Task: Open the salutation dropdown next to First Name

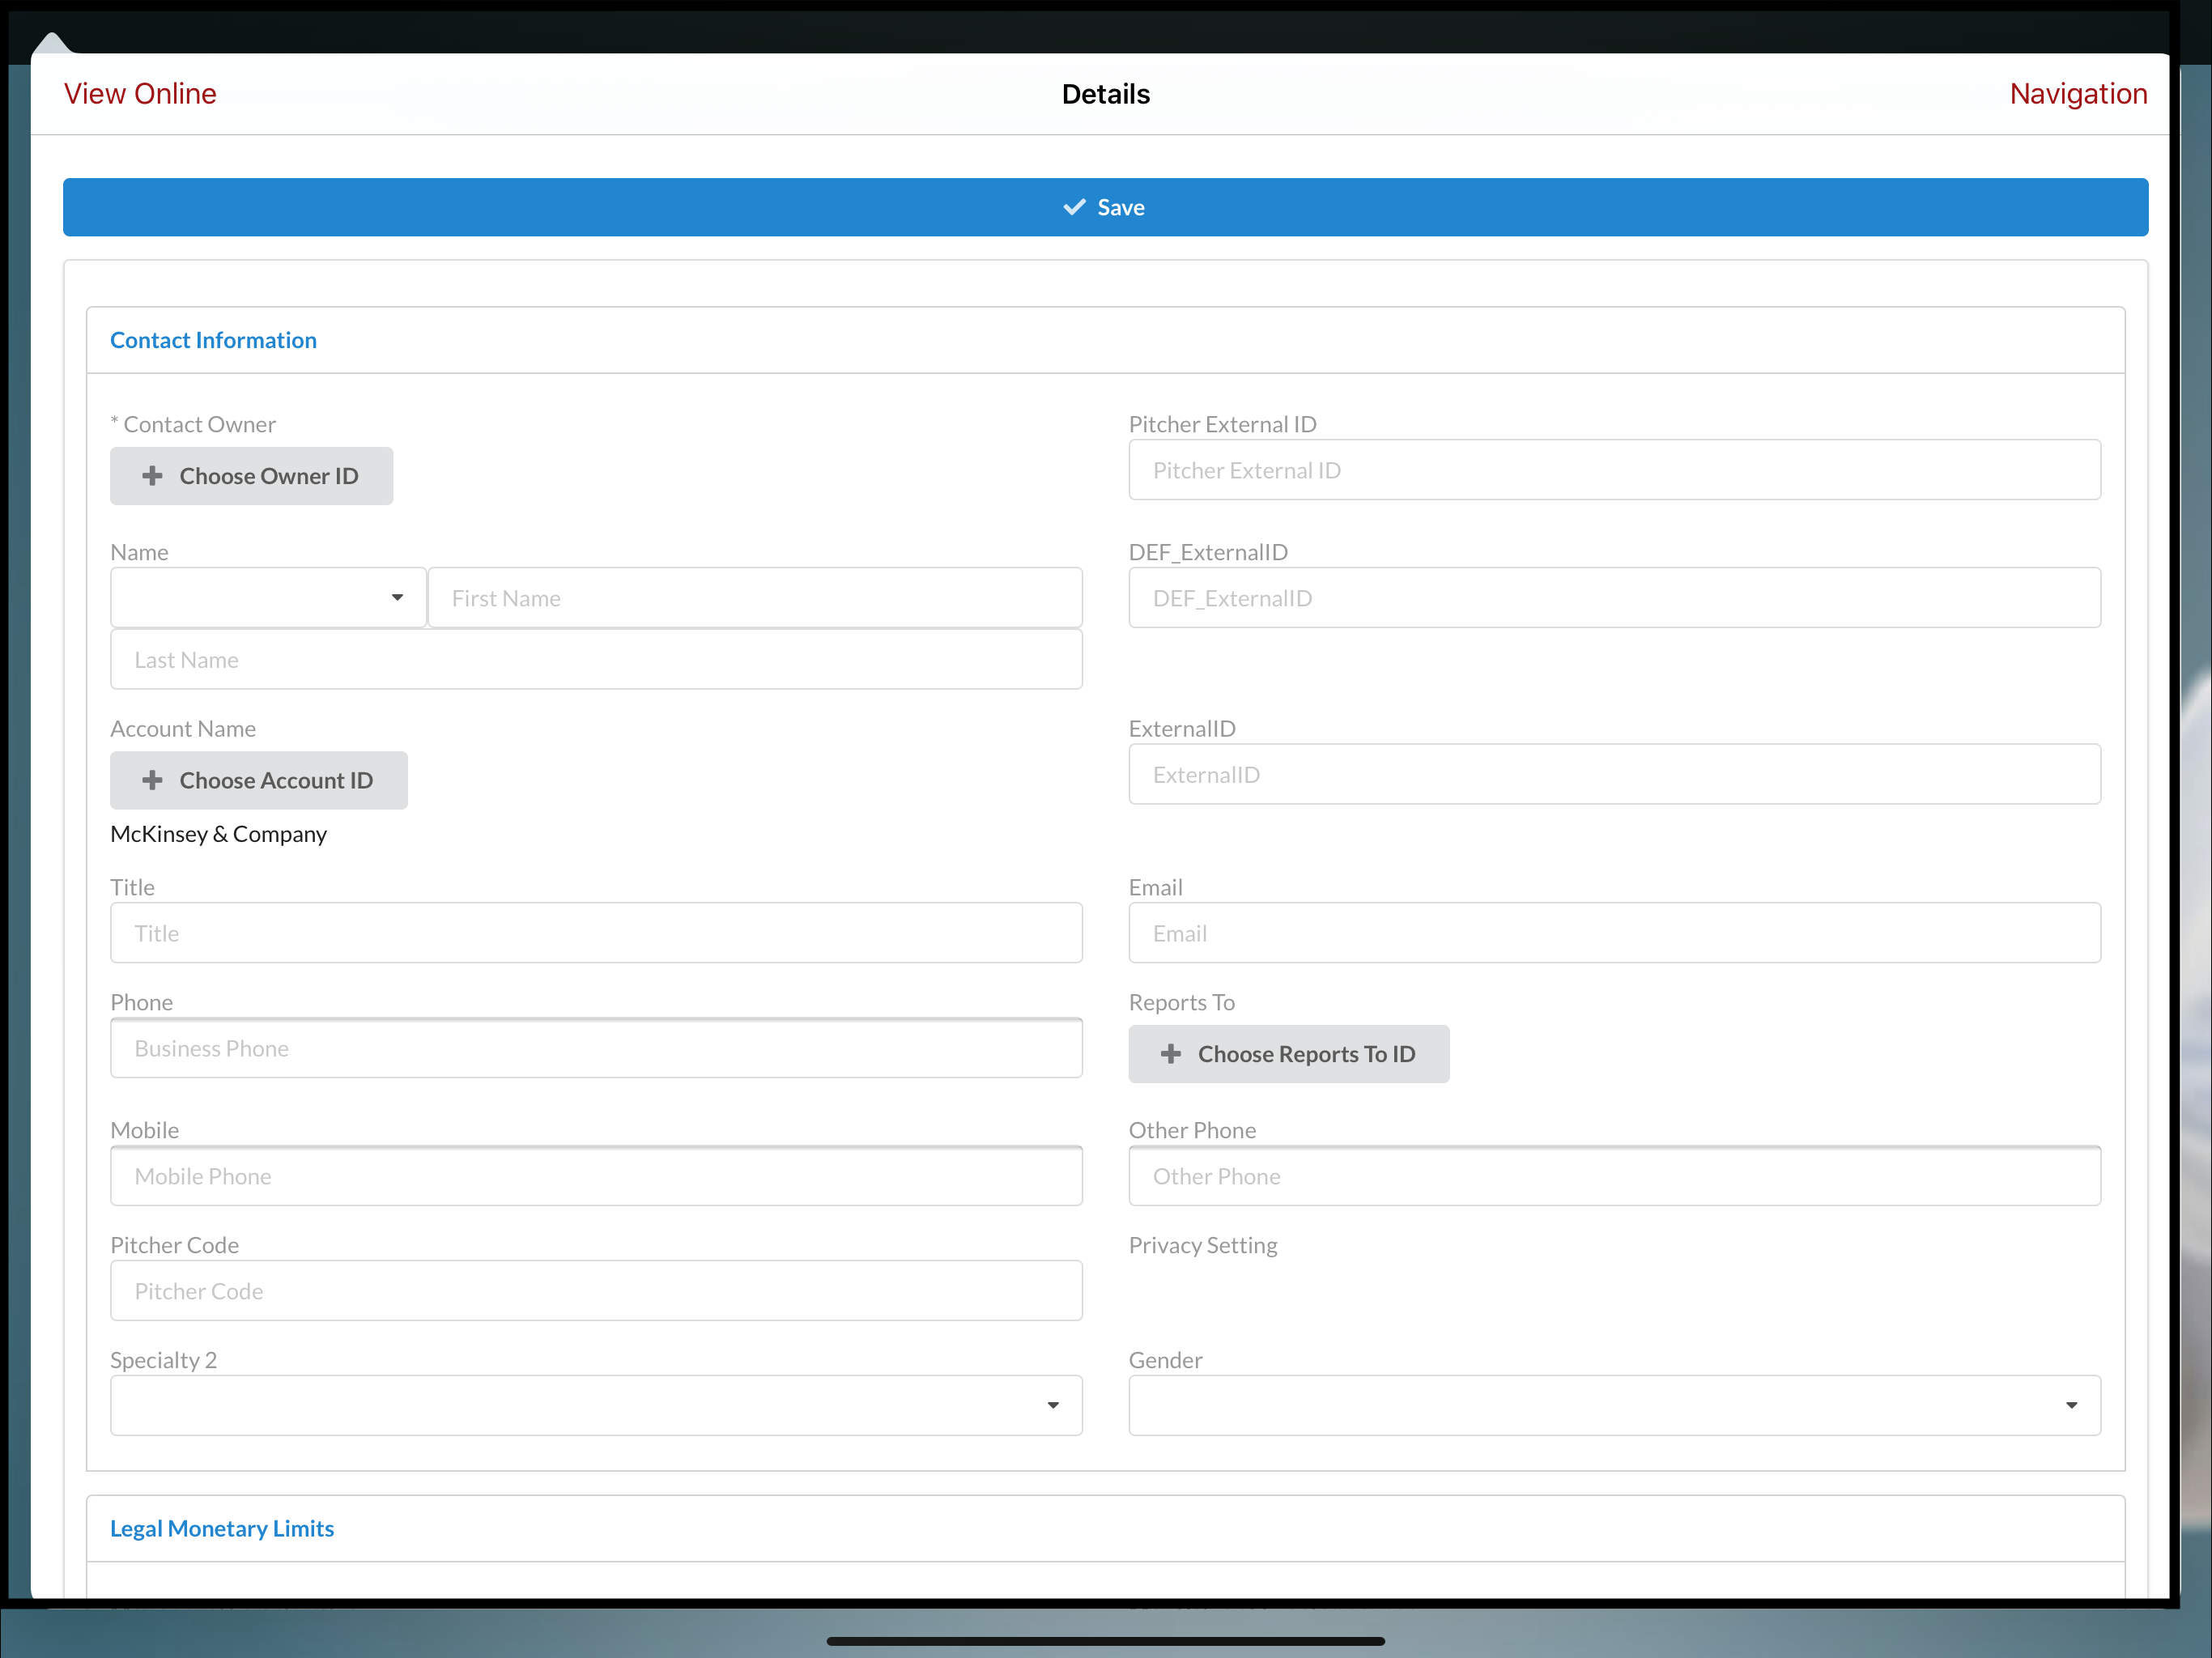Action: click(398, 597)
